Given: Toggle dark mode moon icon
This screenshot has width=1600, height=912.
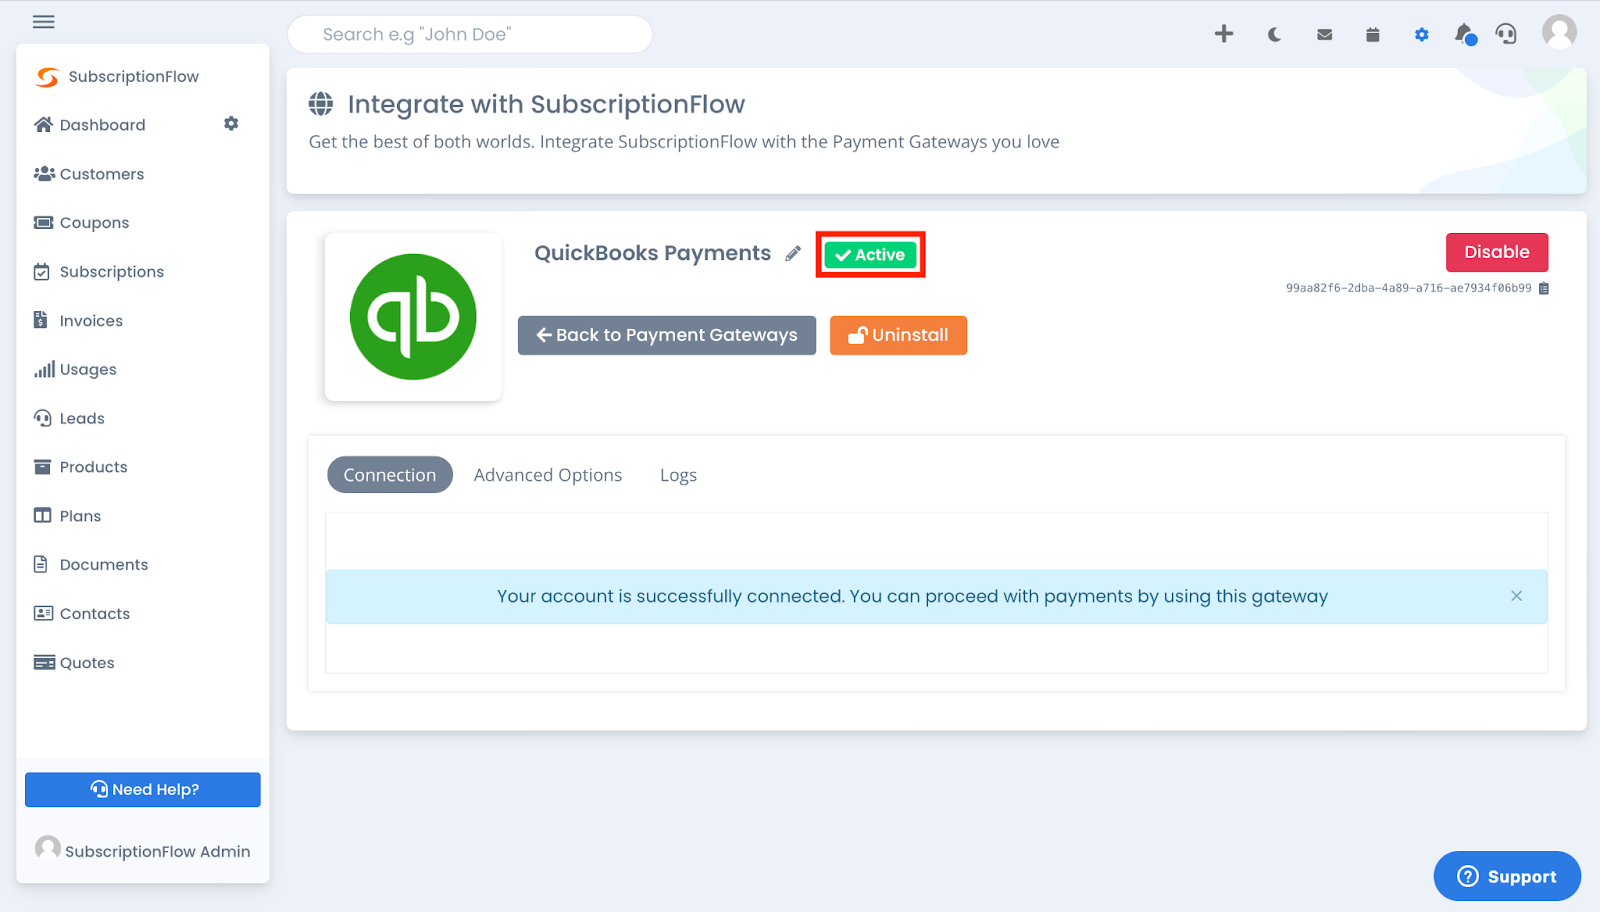Looking at the screenshot, I should (x=1274, y=34).
